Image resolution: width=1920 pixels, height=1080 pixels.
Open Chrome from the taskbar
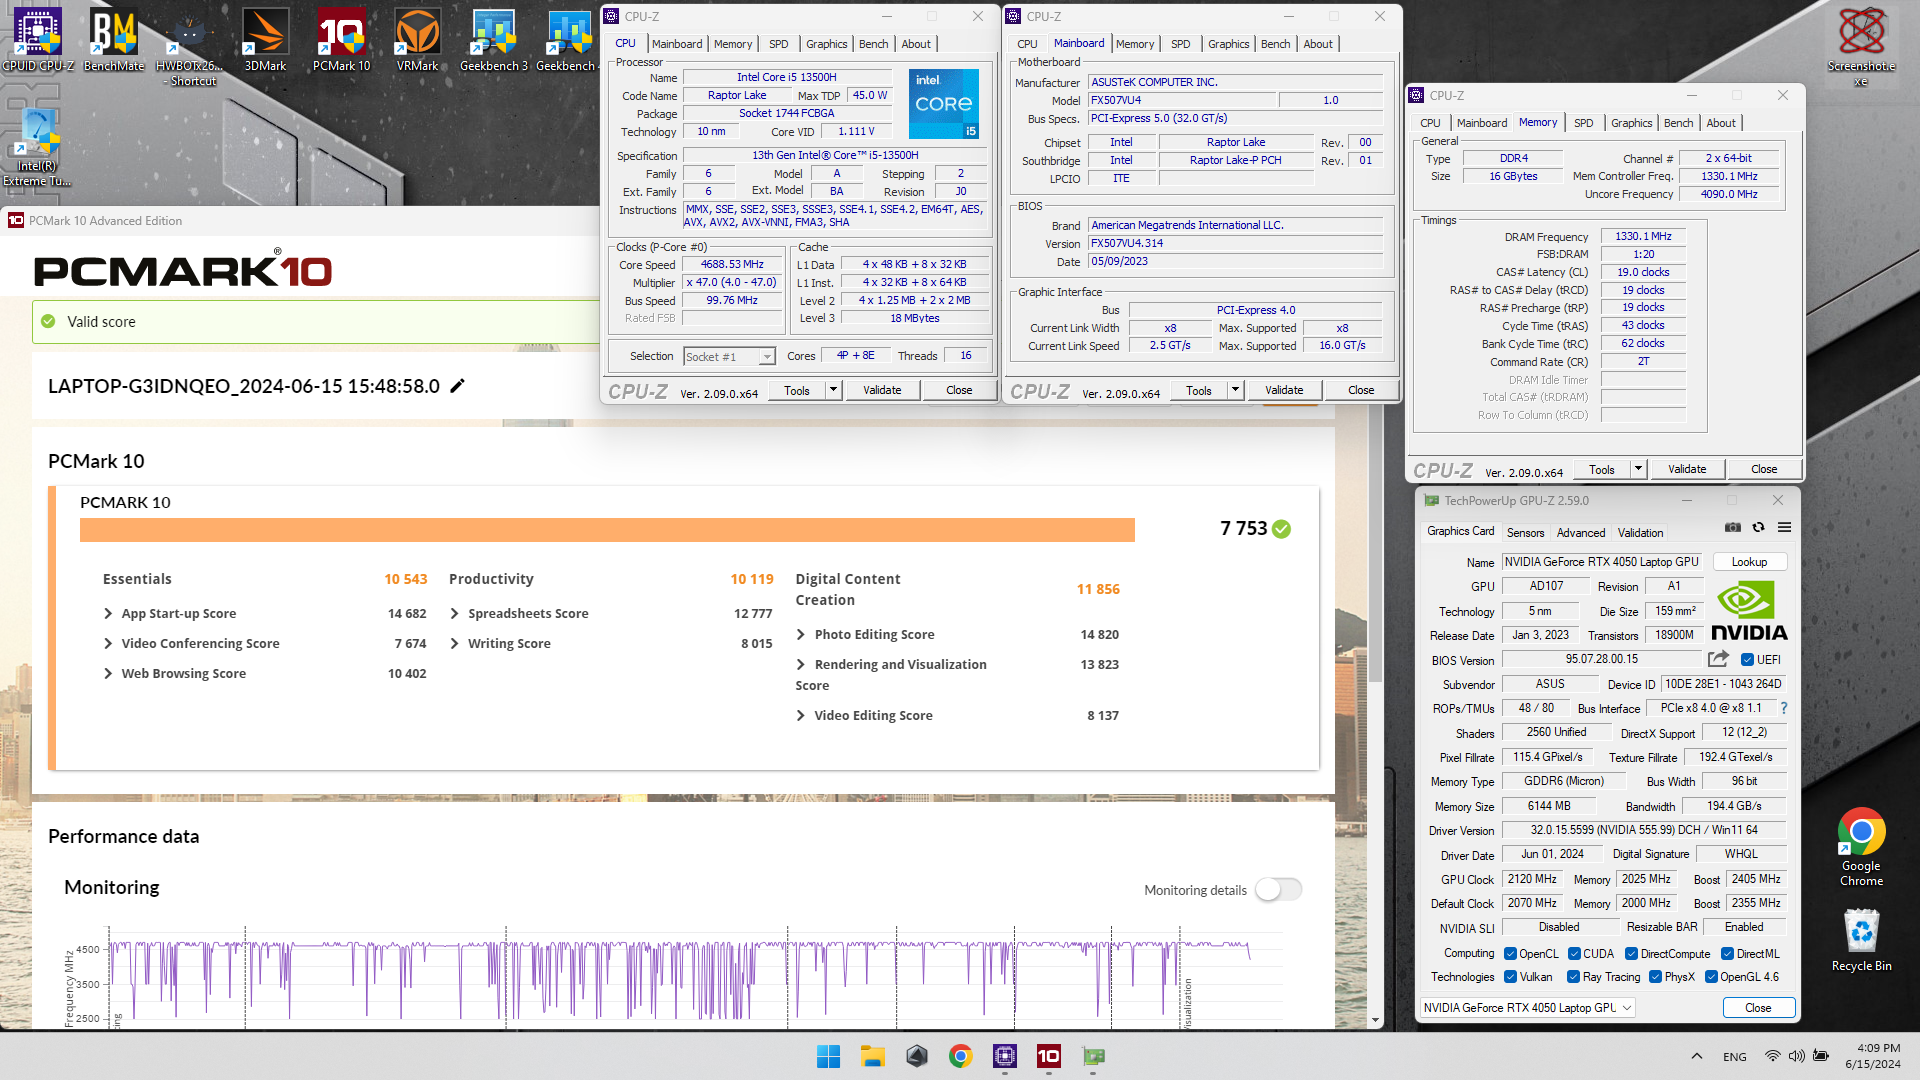point(960,1056)
